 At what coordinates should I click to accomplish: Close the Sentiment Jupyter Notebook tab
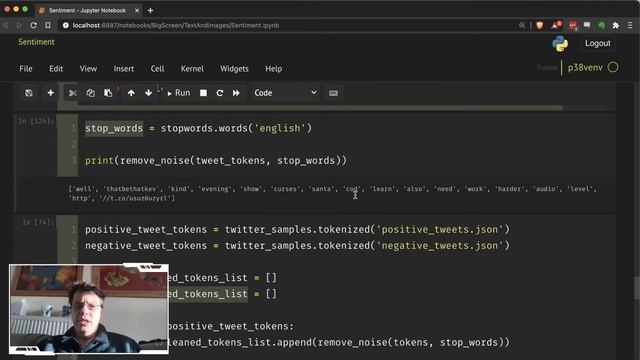137,11
